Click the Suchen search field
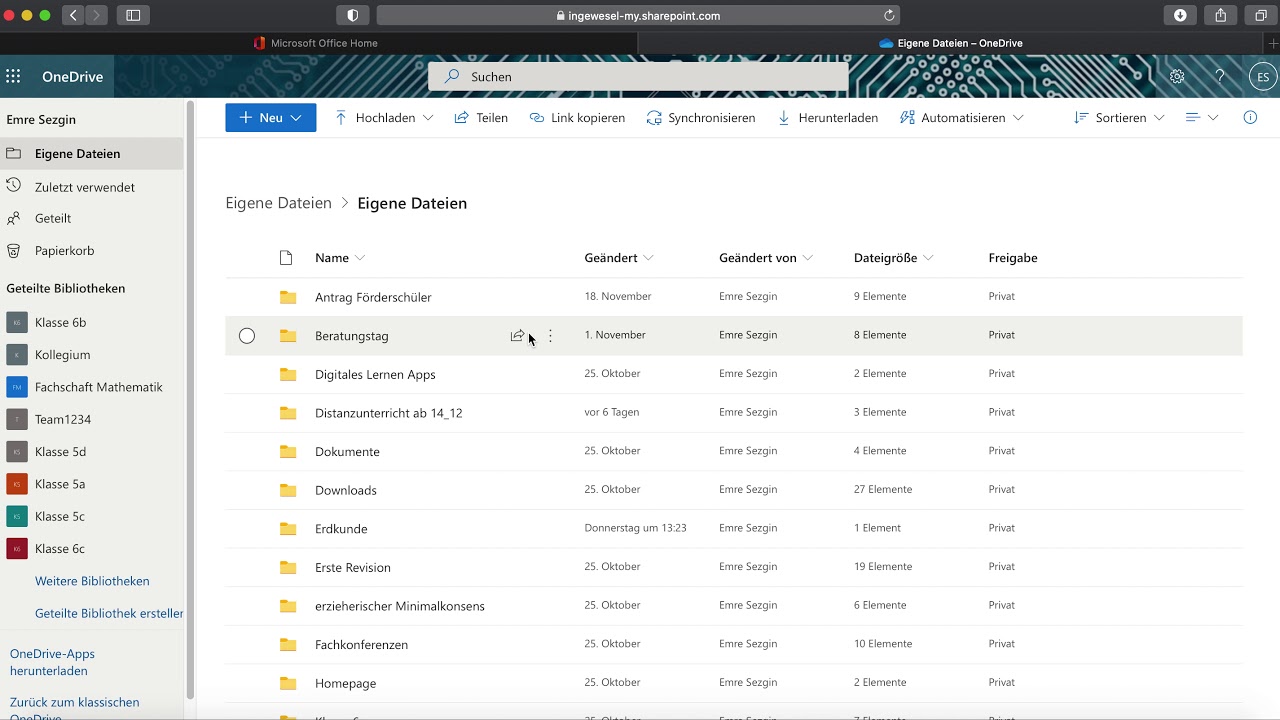The image size is (1280, 720). coord(638,76)
